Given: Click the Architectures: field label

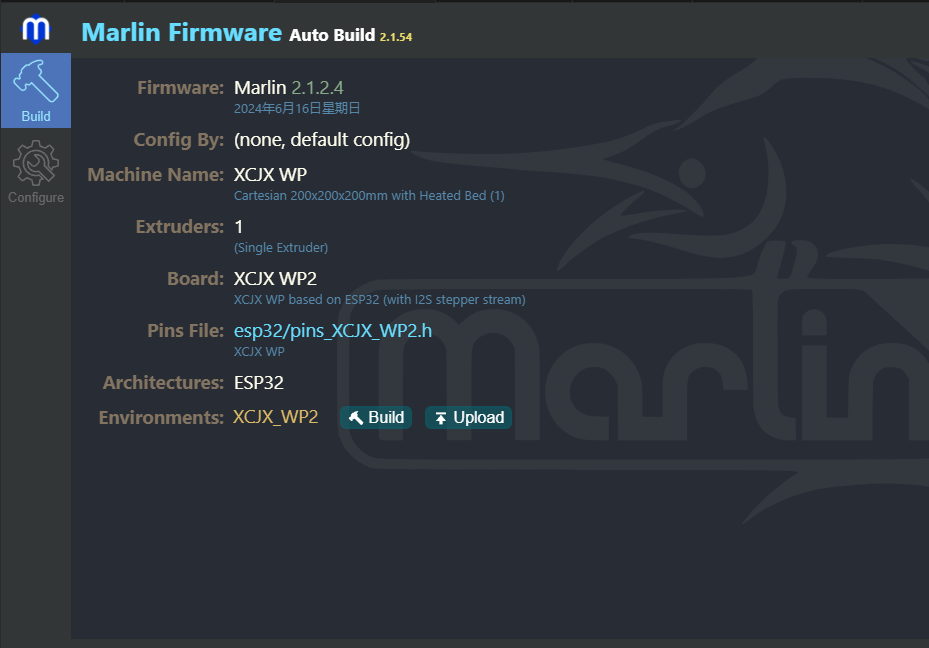Looking at the screenshot, I should click(x=164, y=383).
